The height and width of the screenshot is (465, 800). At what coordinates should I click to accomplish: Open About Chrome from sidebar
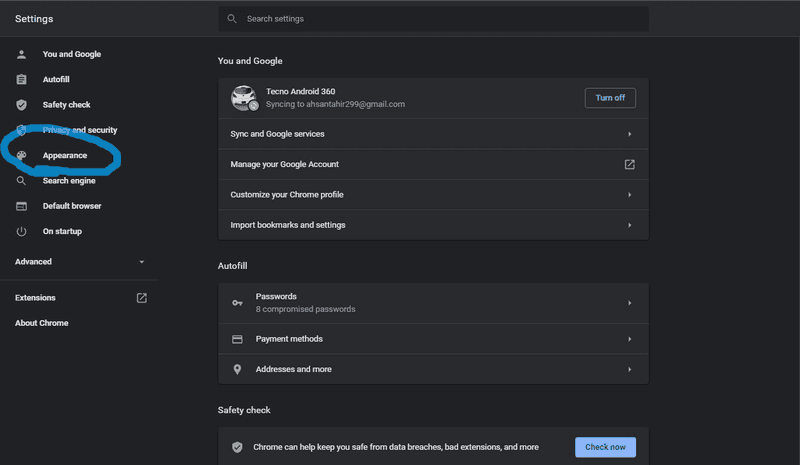click(x=42, y=323)
